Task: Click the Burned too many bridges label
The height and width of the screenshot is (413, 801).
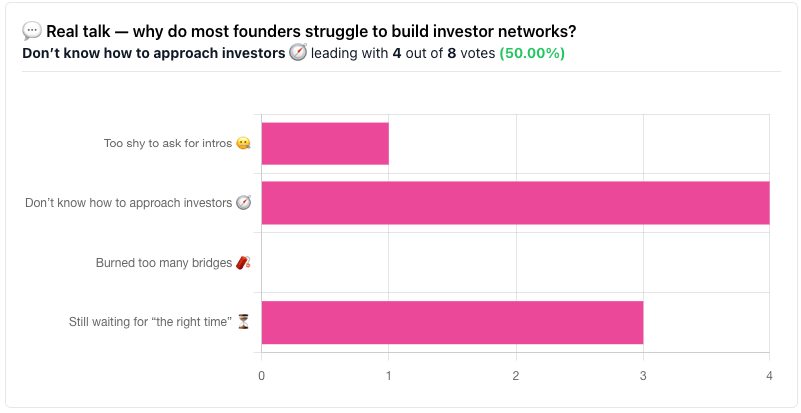Action: click(x=164, y=263)
